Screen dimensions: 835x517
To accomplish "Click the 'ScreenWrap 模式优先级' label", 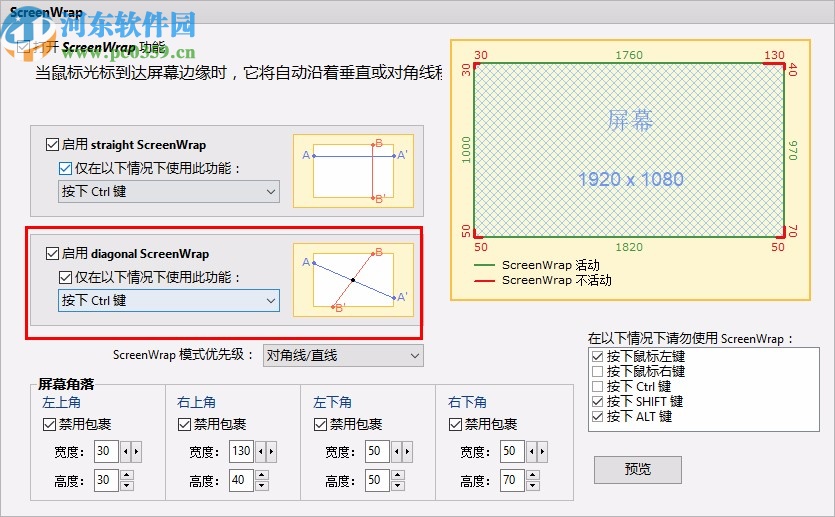I will tap(184, 355).
